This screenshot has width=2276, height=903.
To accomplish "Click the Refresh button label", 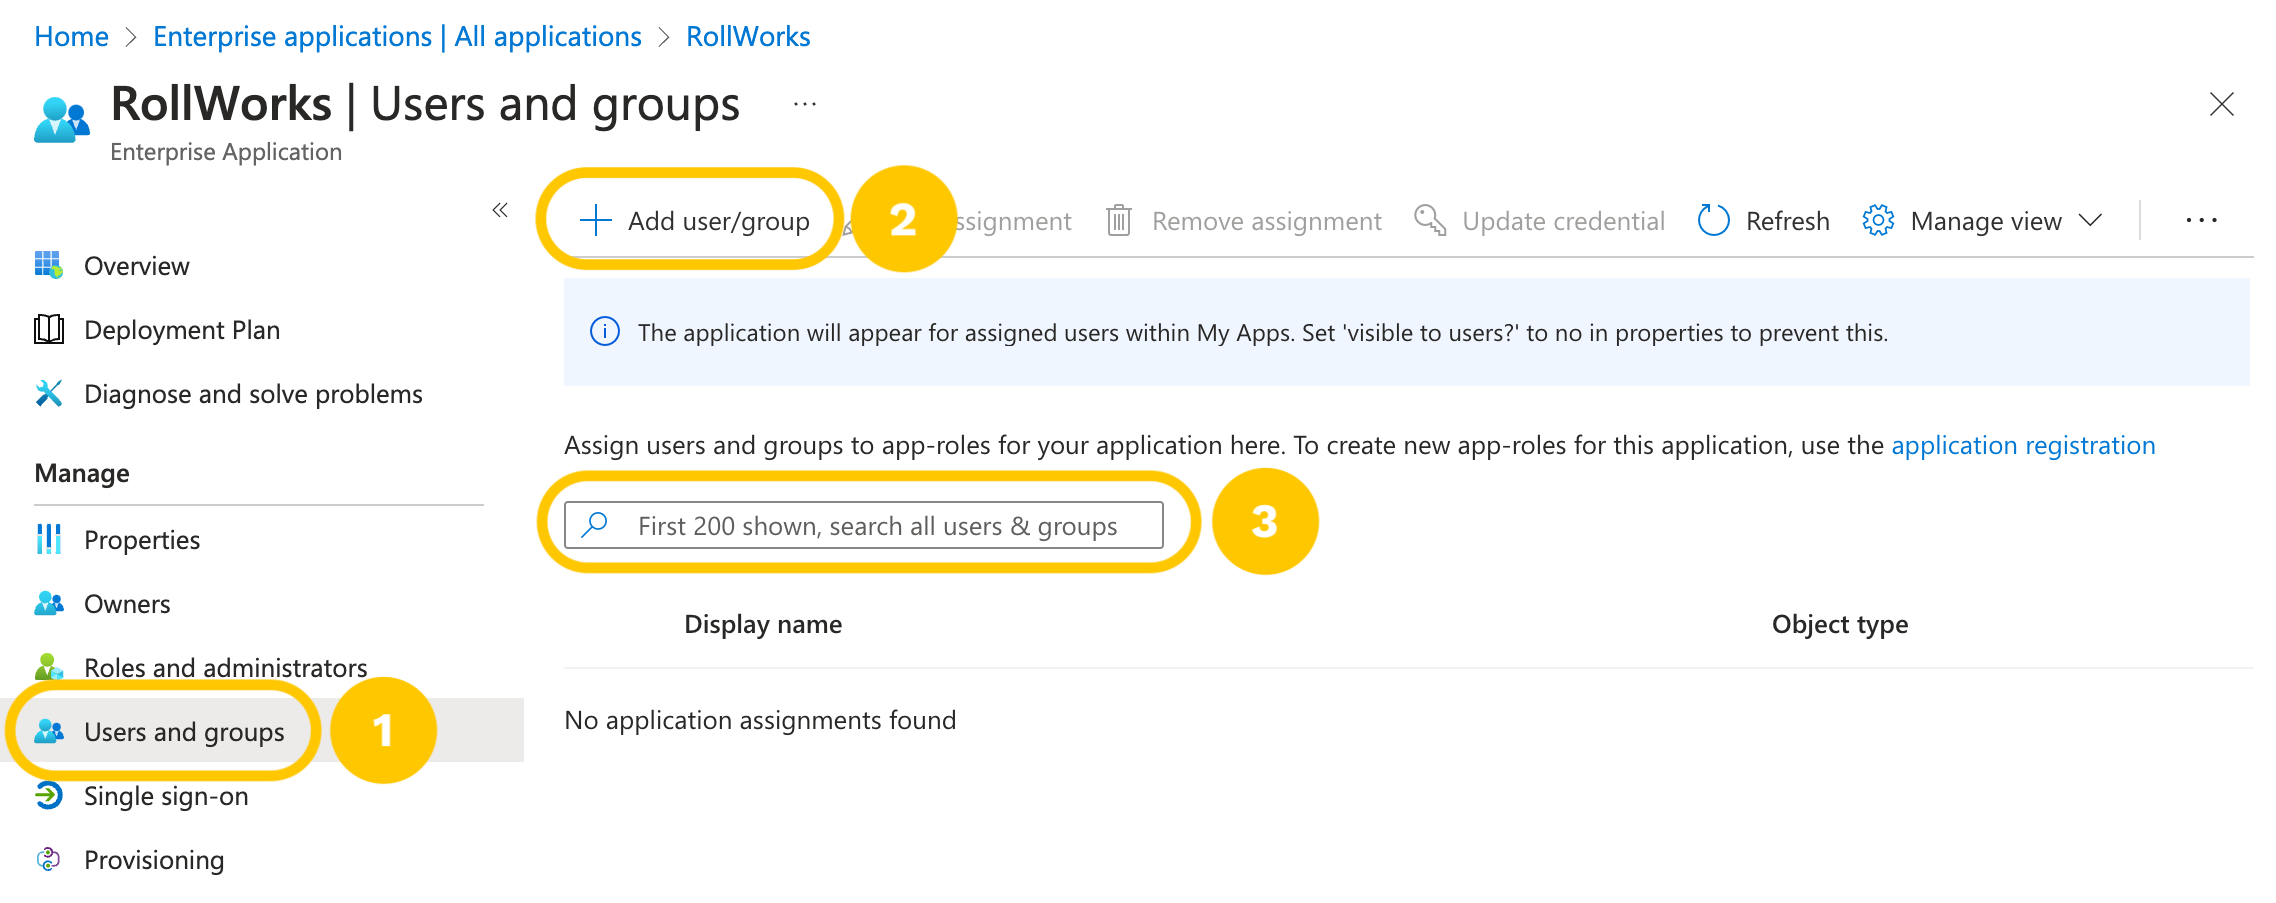I will [x=1788, y=221].
